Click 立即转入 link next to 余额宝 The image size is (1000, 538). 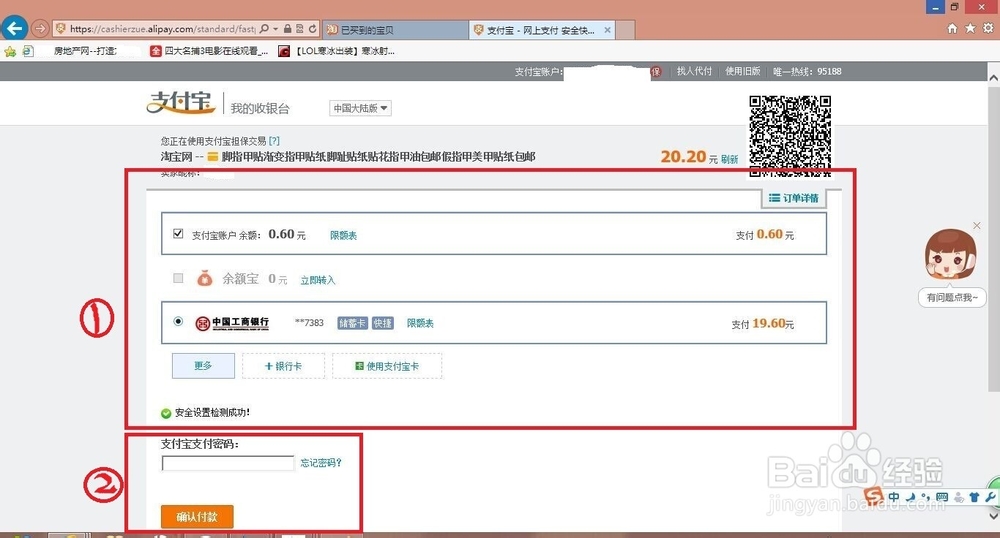tap(318, 280)
